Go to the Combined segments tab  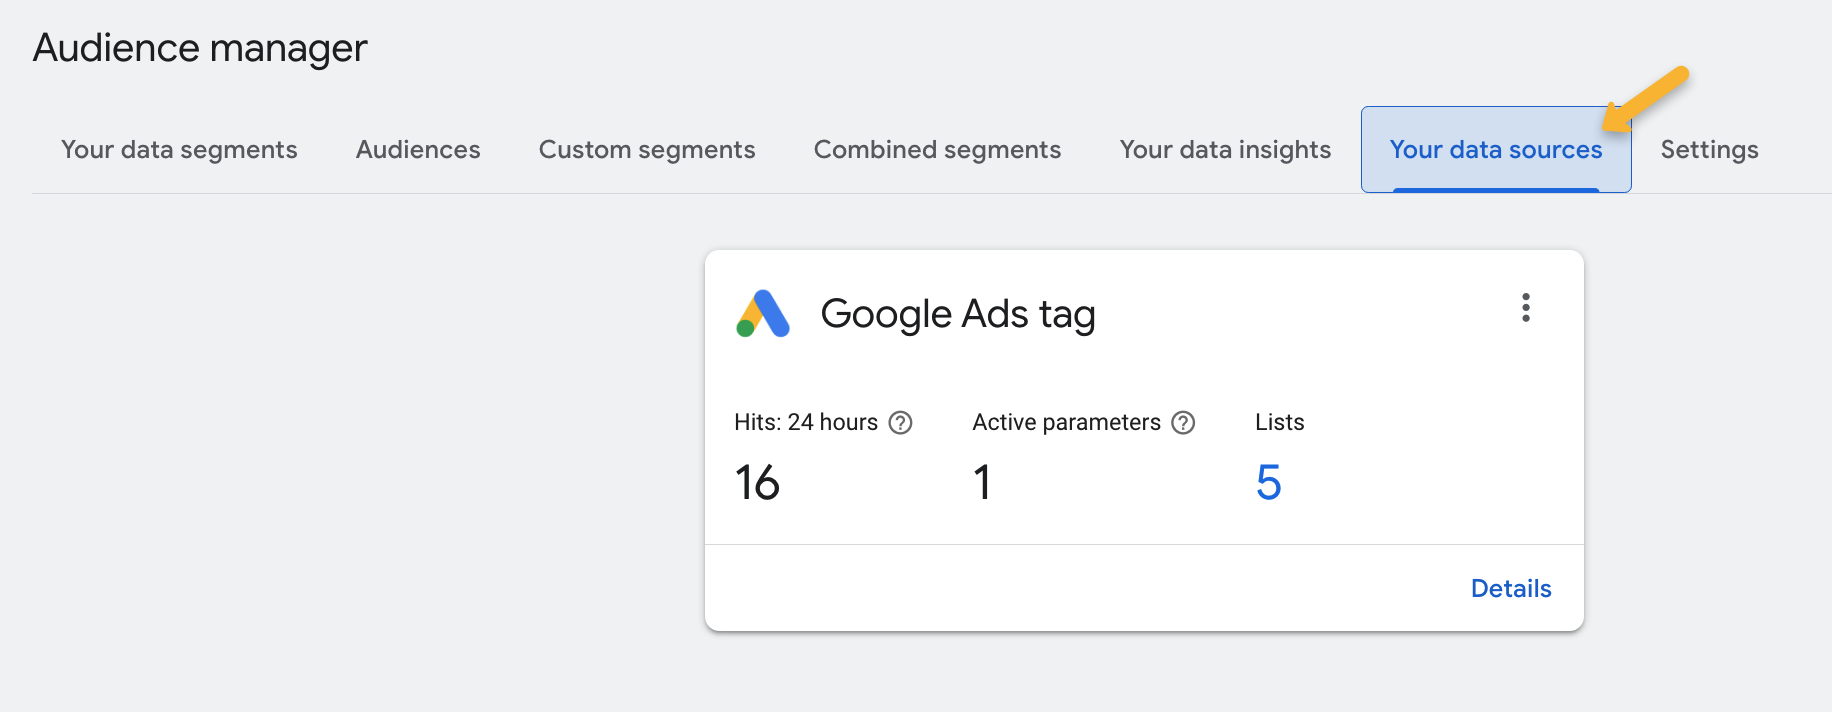[937, 150]
